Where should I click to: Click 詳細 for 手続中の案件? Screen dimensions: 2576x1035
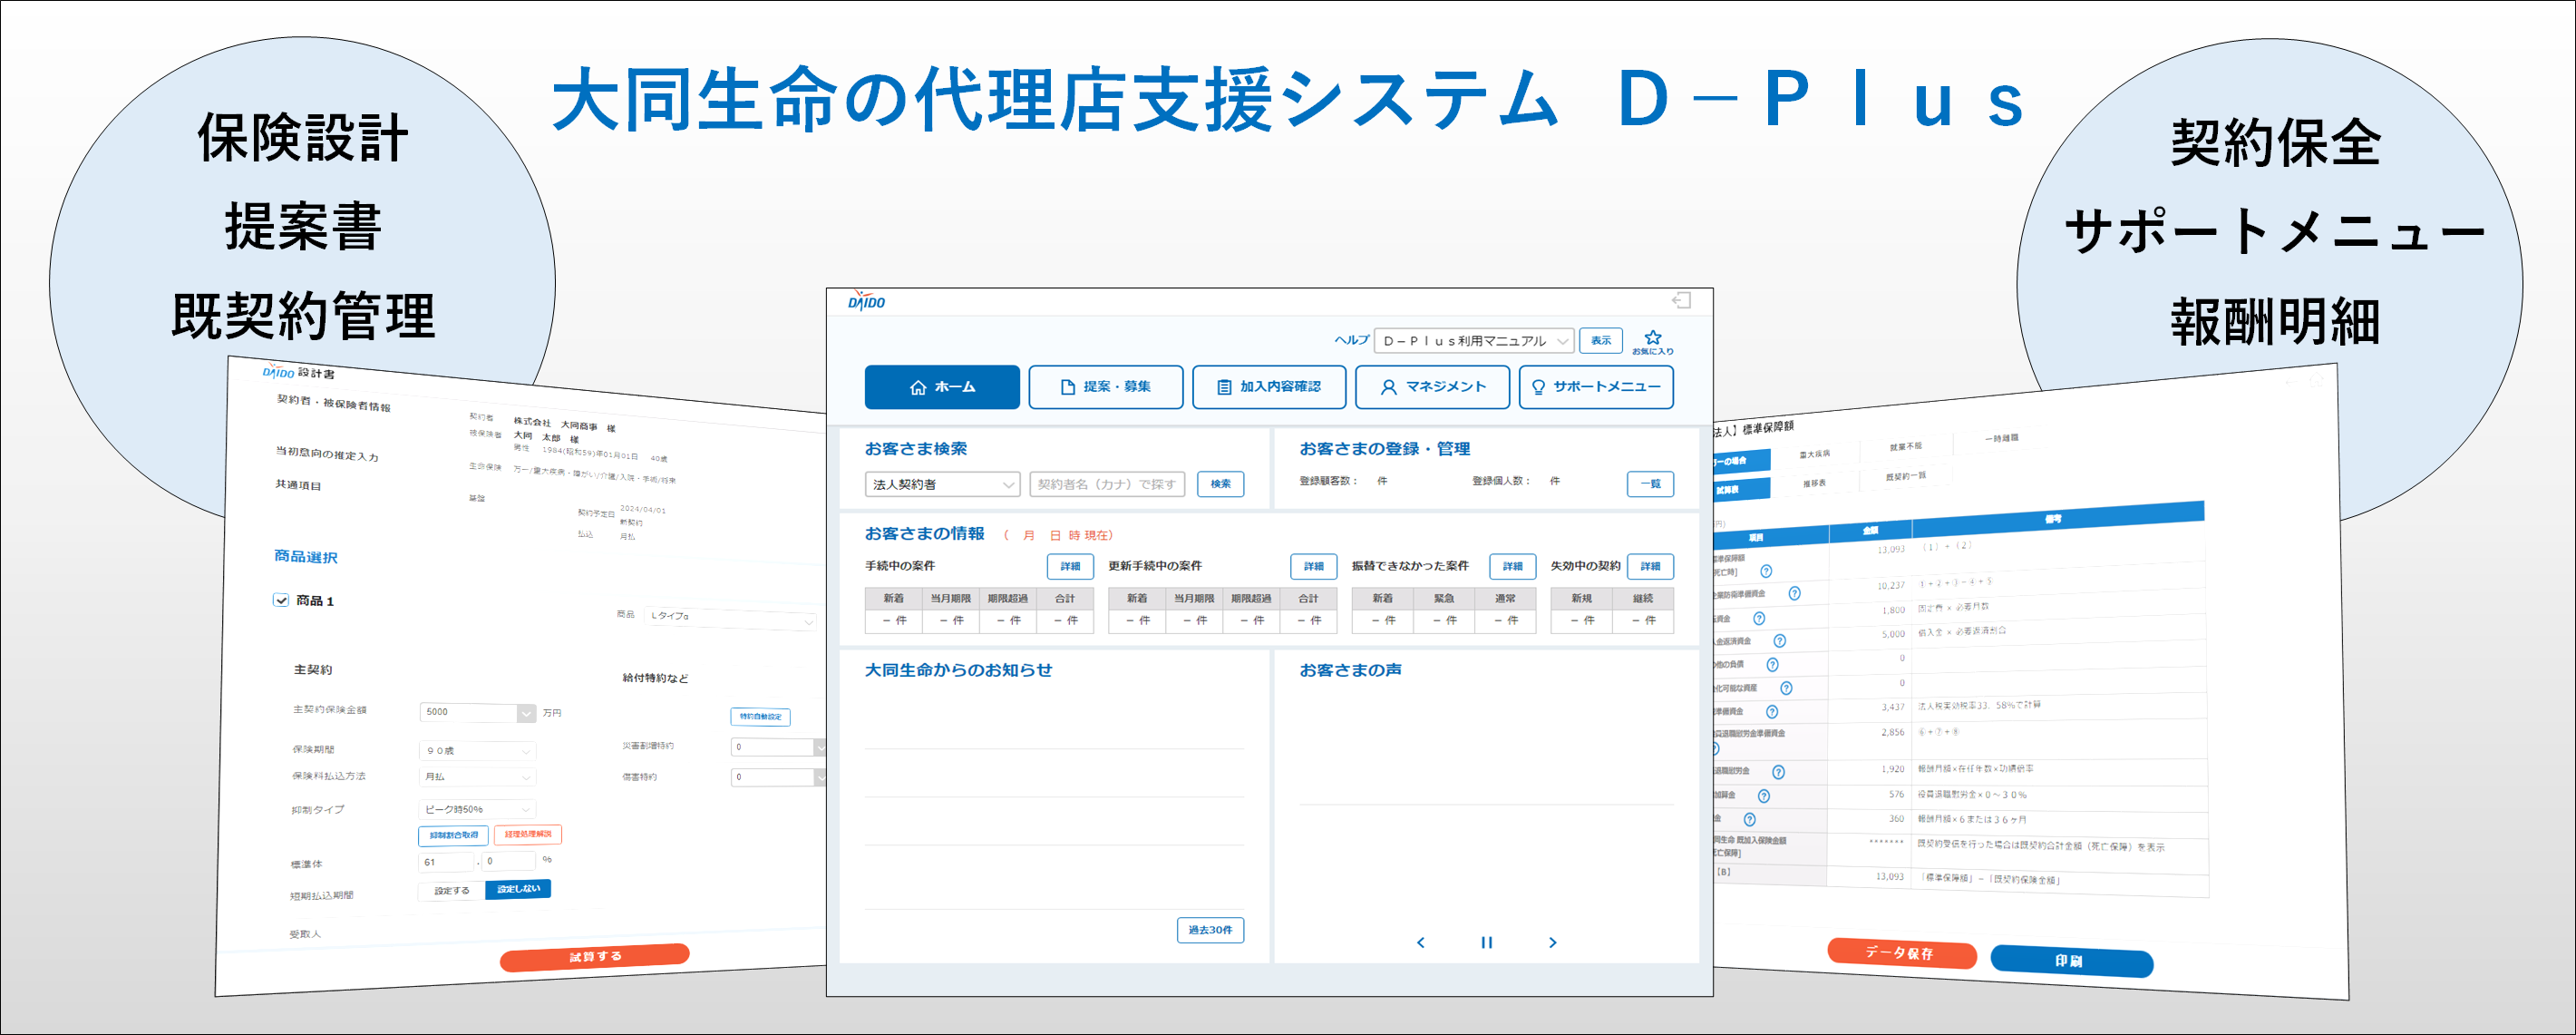coord(1070,567)
